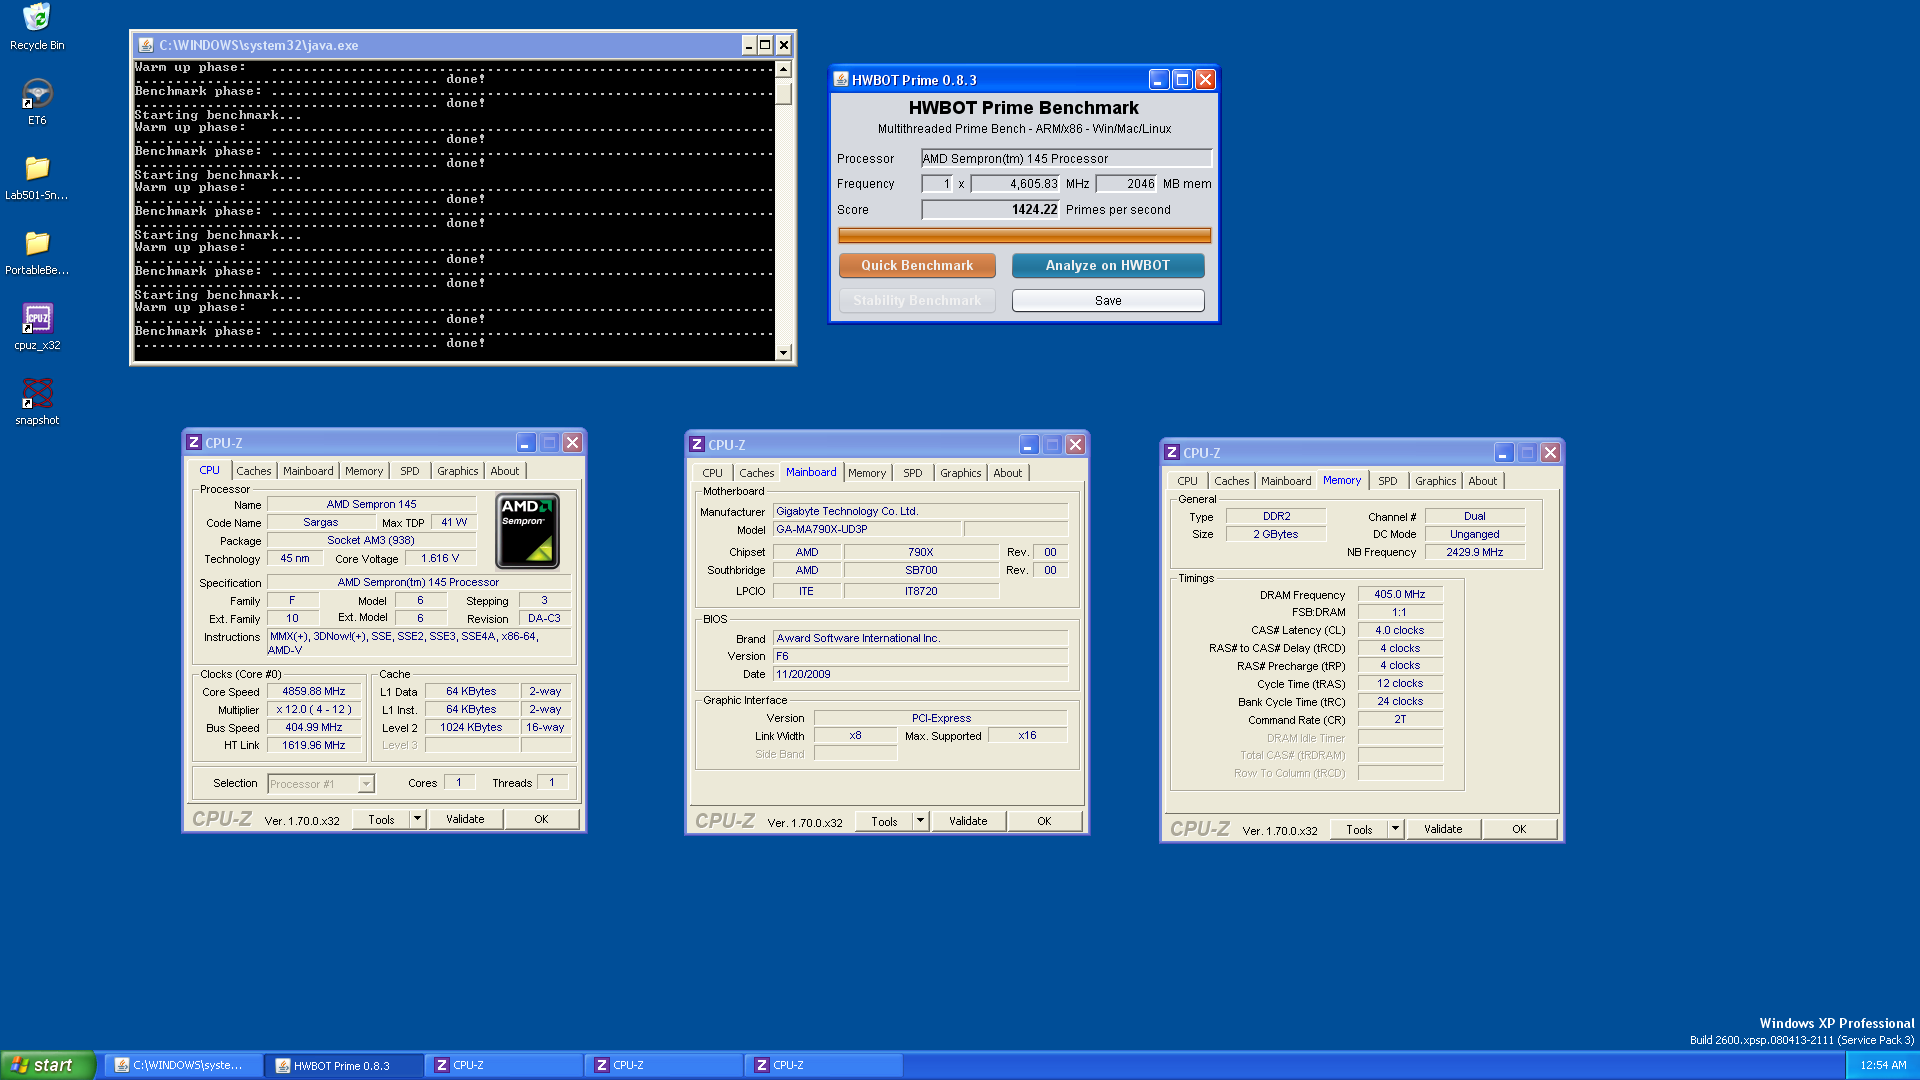Screen dimensions: 1920x1080
Task: Switch to HWBOT Prime 0.8.3 taskbar button
Action: click(x=343, y=1065)
